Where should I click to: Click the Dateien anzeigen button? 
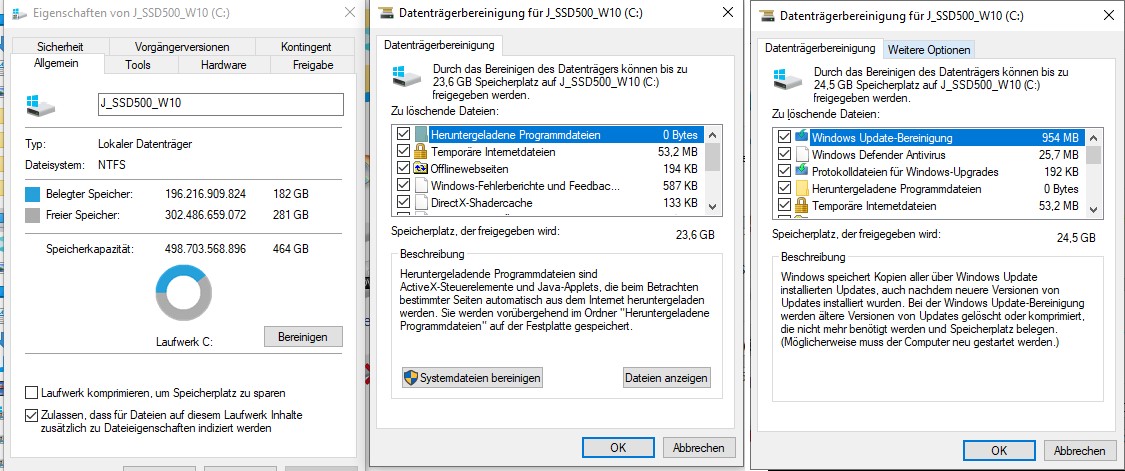667,378
